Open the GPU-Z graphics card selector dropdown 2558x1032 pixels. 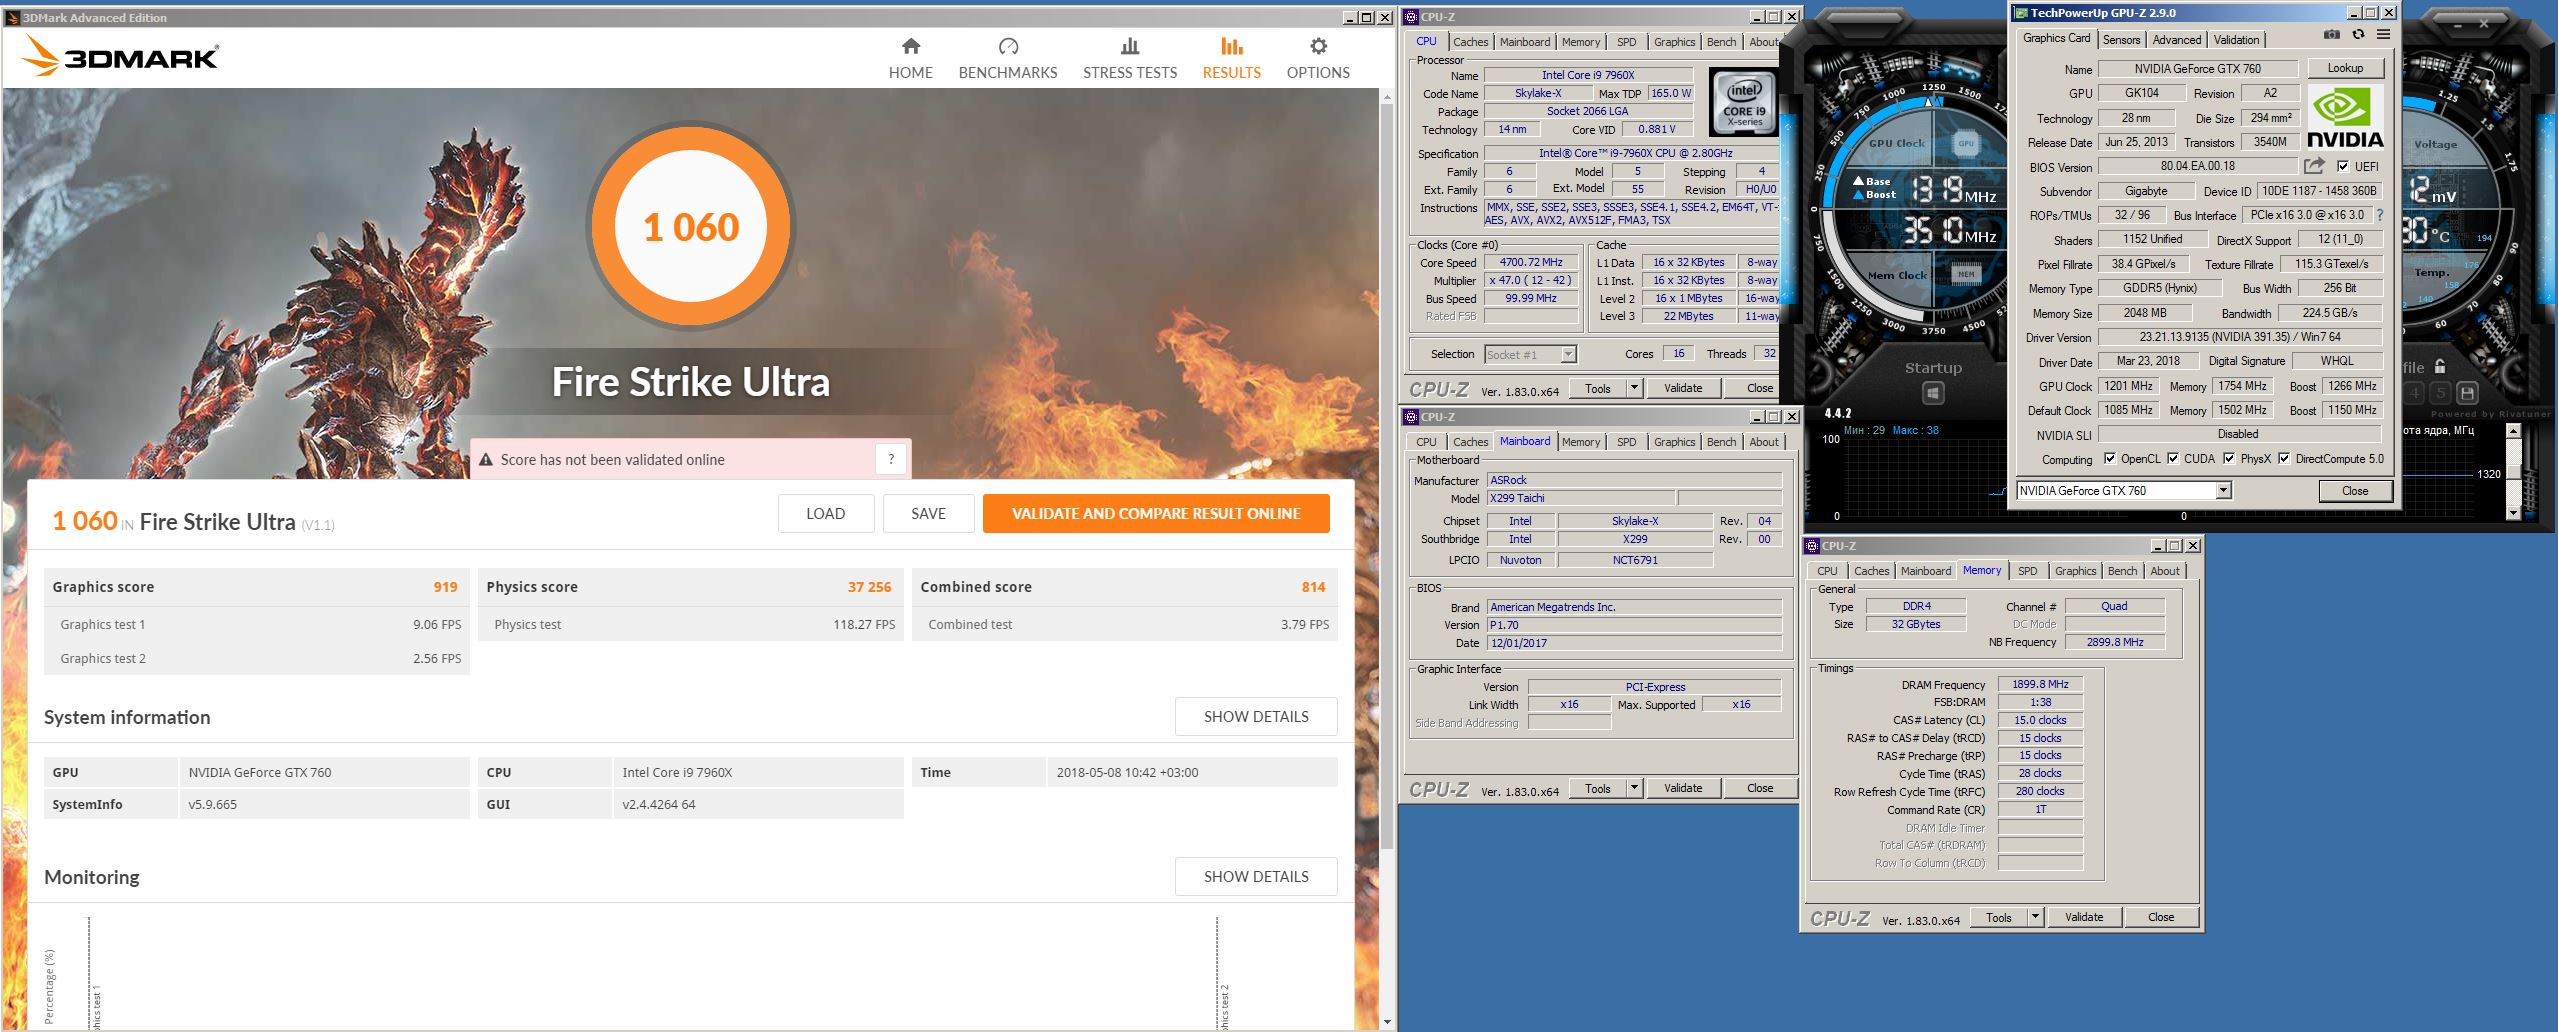click(x=2223, y=490)
